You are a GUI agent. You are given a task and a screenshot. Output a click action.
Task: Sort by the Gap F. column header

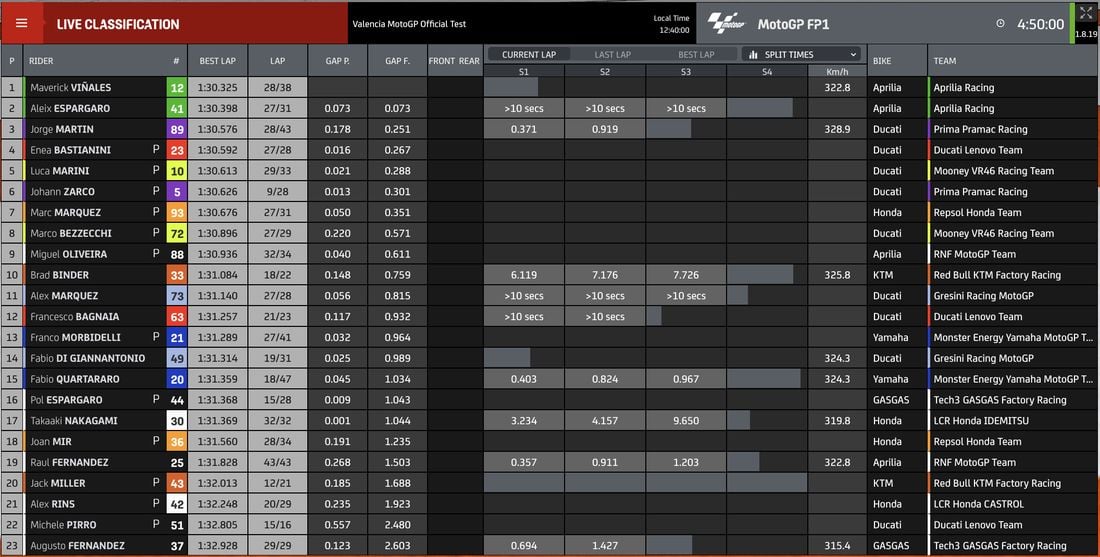point(397,61)
